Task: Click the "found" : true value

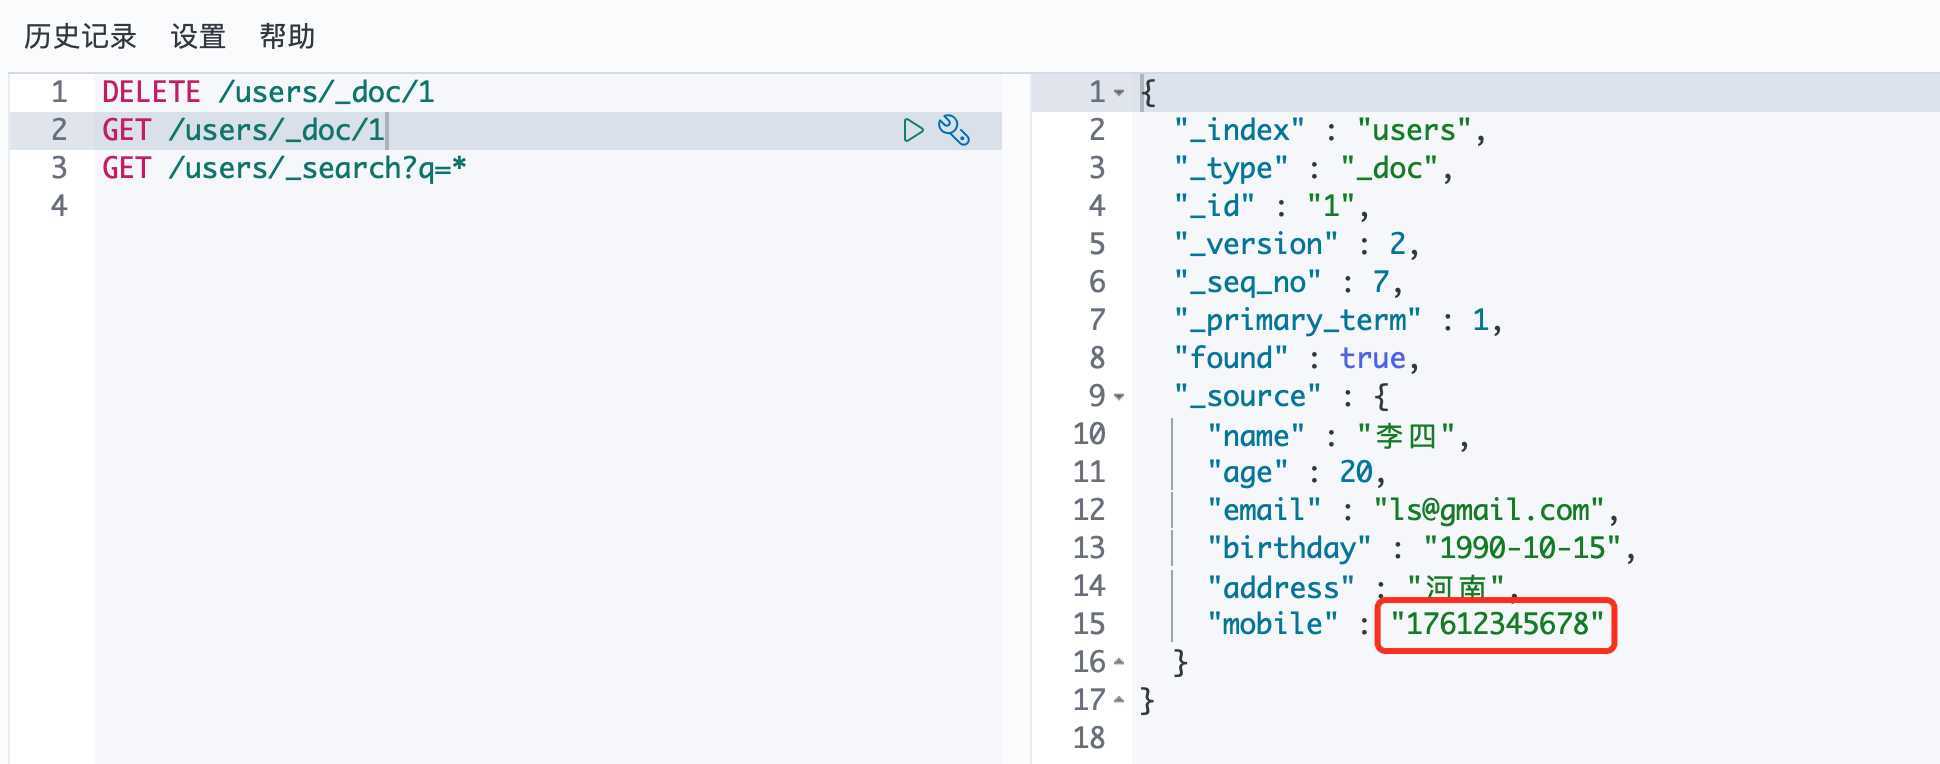Action: (1372, 358)
